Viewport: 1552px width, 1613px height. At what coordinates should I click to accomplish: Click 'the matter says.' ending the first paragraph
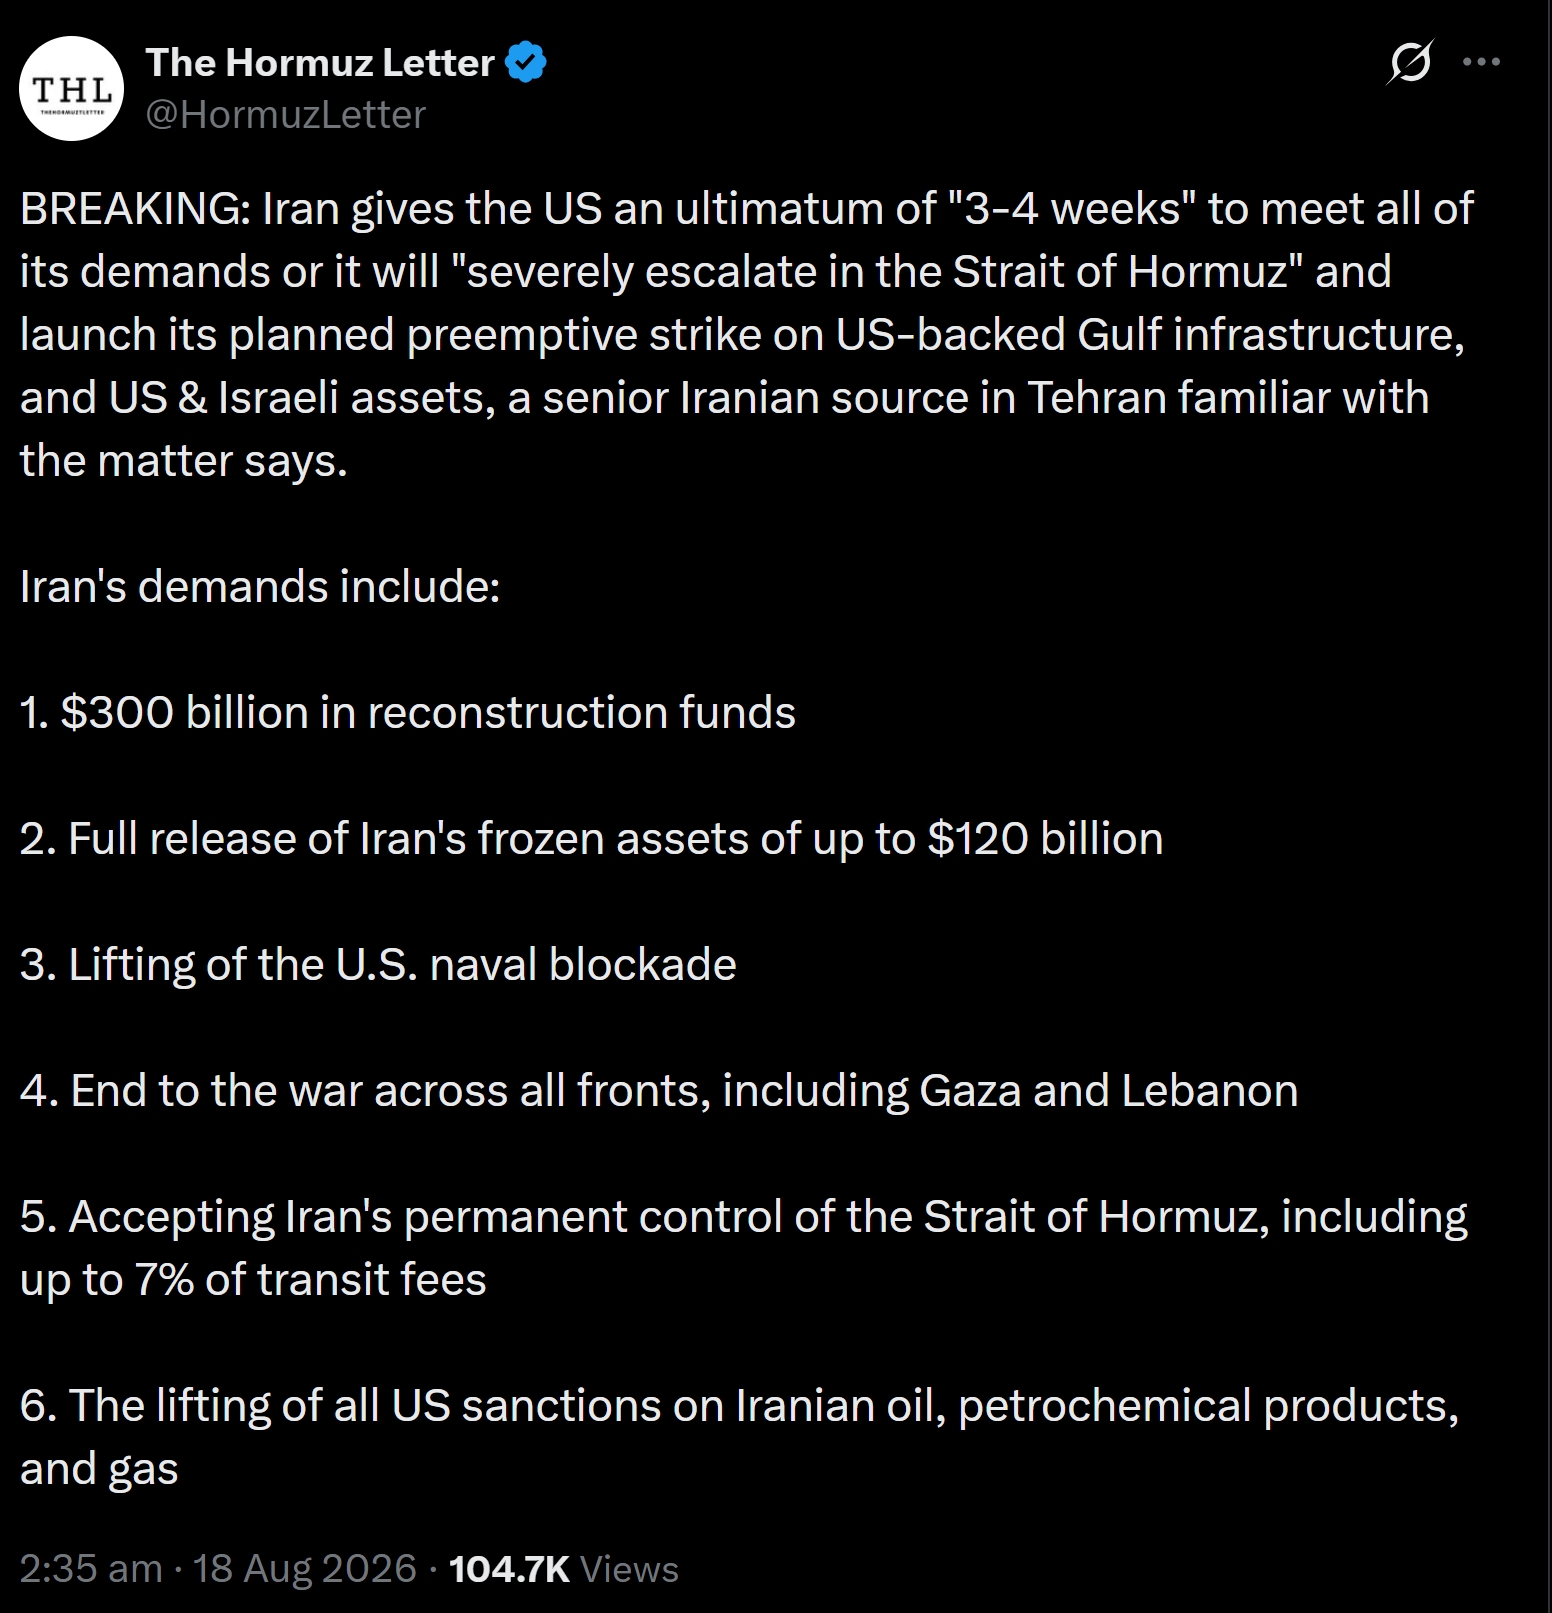(184, 461)
